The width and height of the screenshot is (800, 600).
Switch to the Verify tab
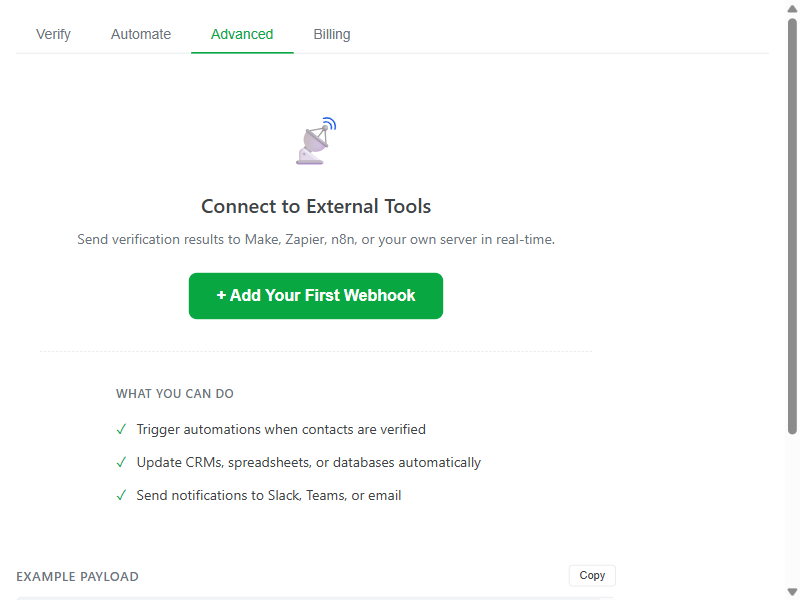point(53,34)
